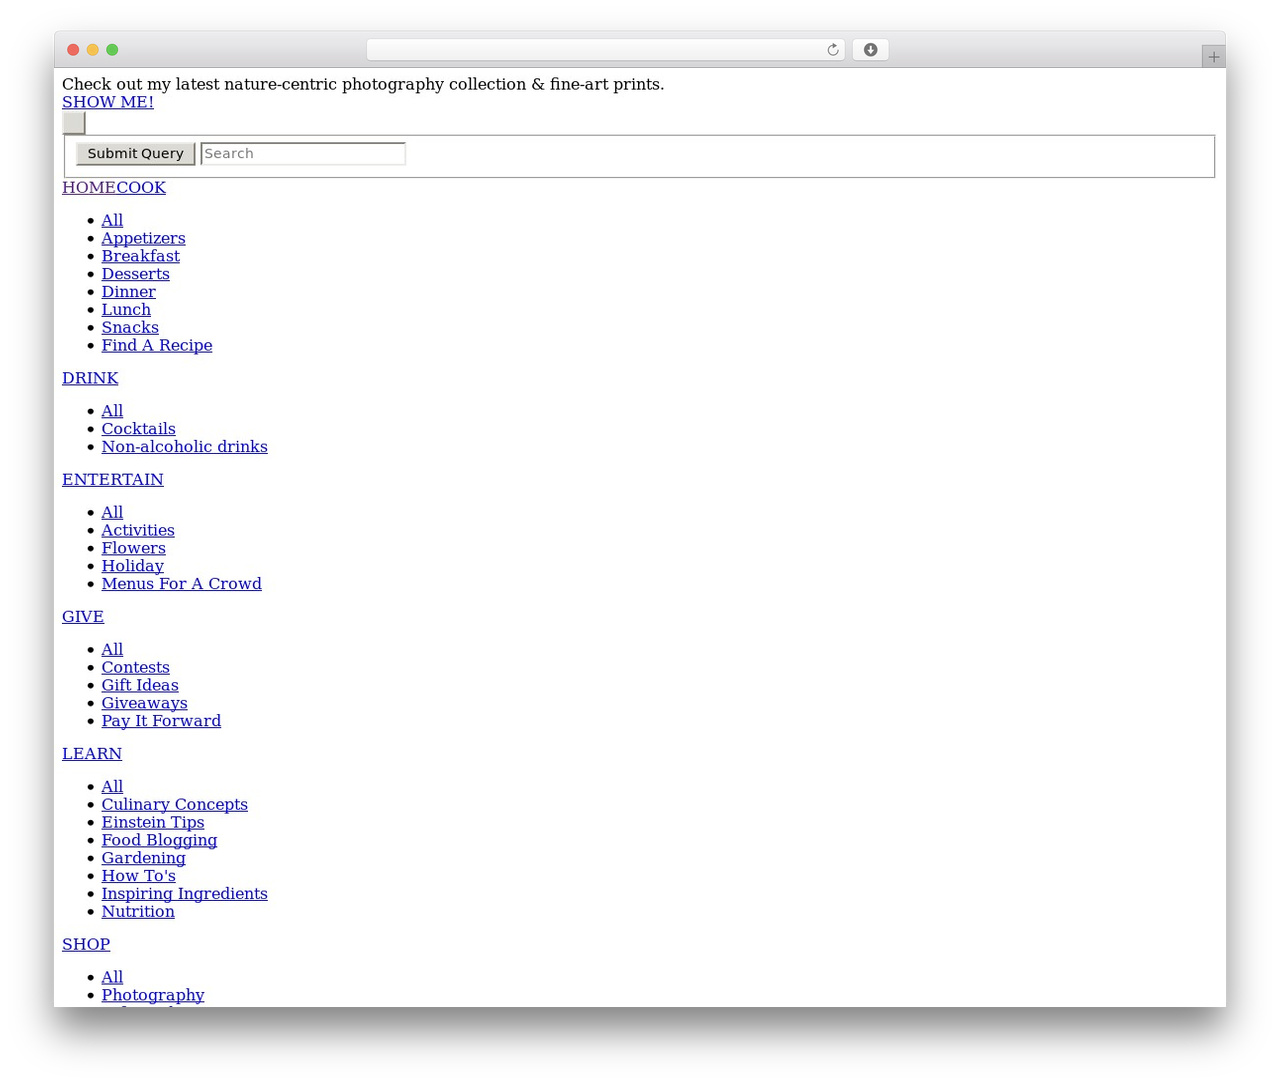1280x1084 pixels.
Task: Click the small blank button below SHOW ME!
Action: [x=74, y=123]
